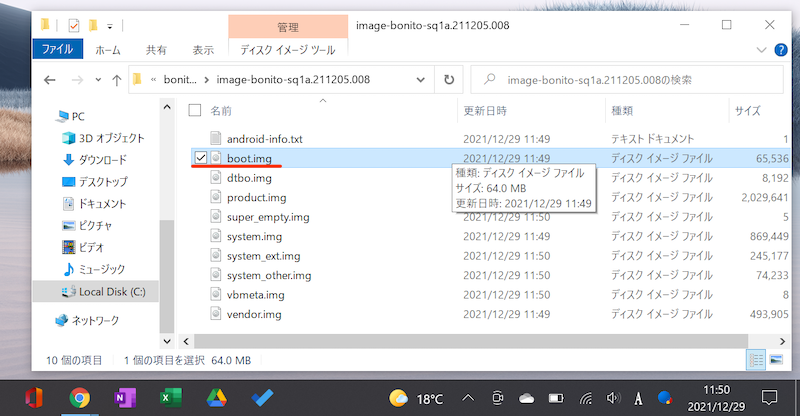Sort files by 更新日時 column

click(485, 110)
